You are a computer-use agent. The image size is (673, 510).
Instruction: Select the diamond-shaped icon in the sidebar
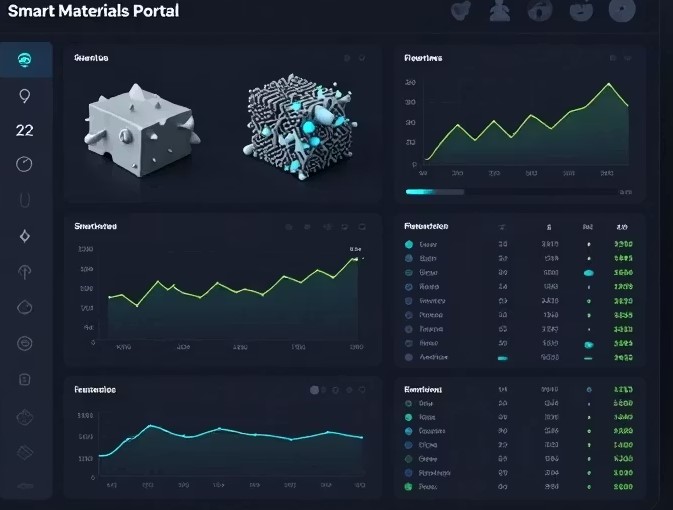25,237
